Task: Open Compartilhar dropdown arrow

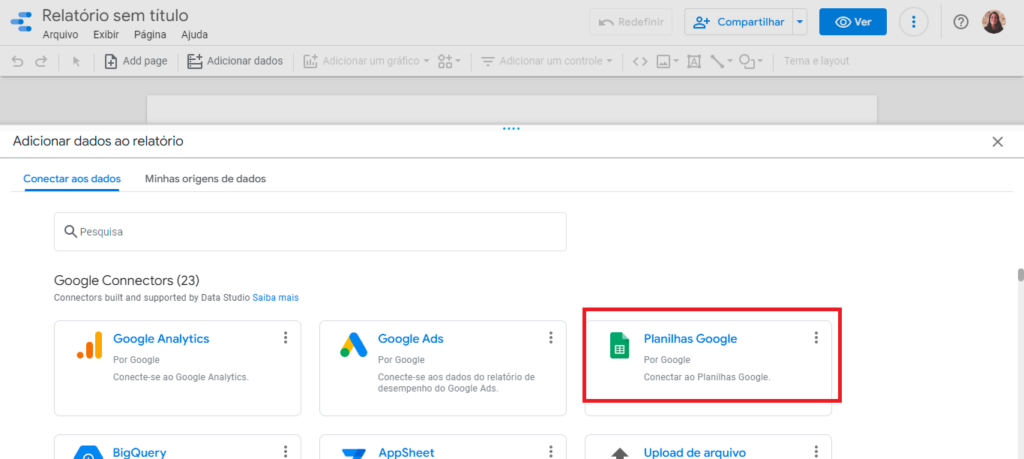Action: 800,22
